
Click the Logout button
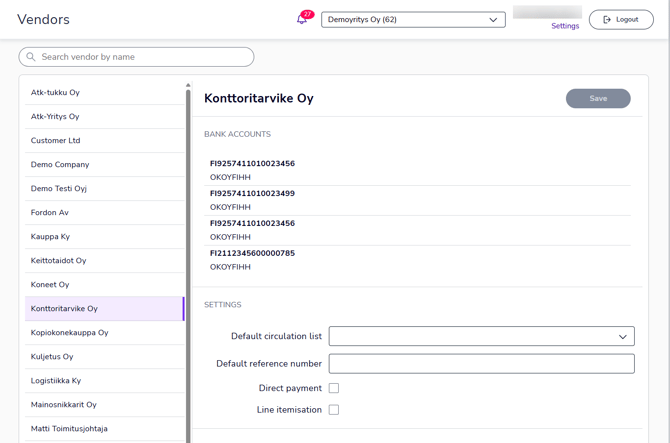(x=621, y=20)
